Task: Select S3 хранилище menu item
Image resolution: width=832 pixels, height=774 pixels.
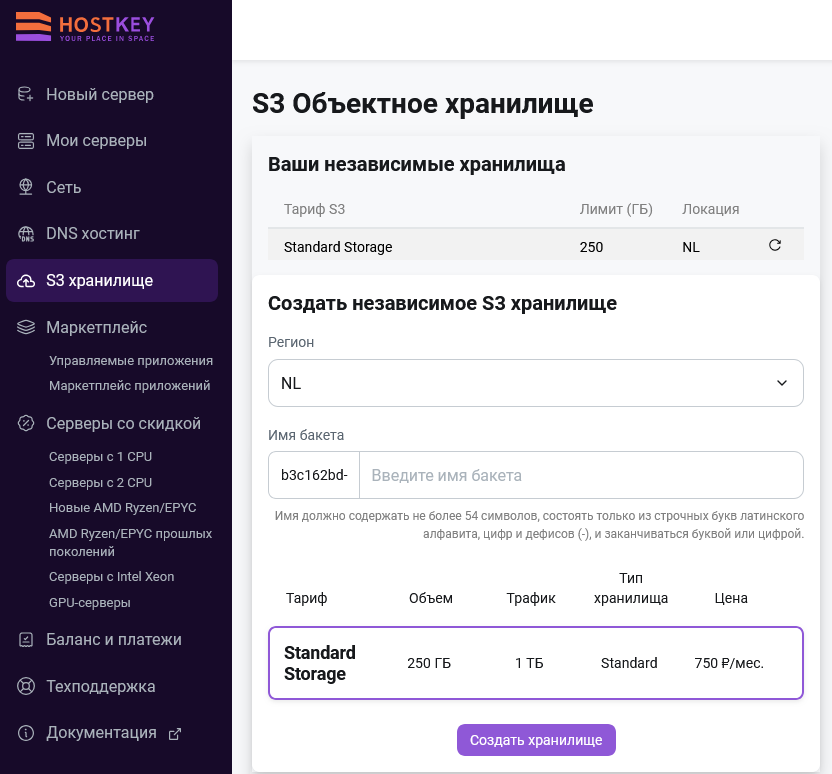Action: [x=112, y=281]
